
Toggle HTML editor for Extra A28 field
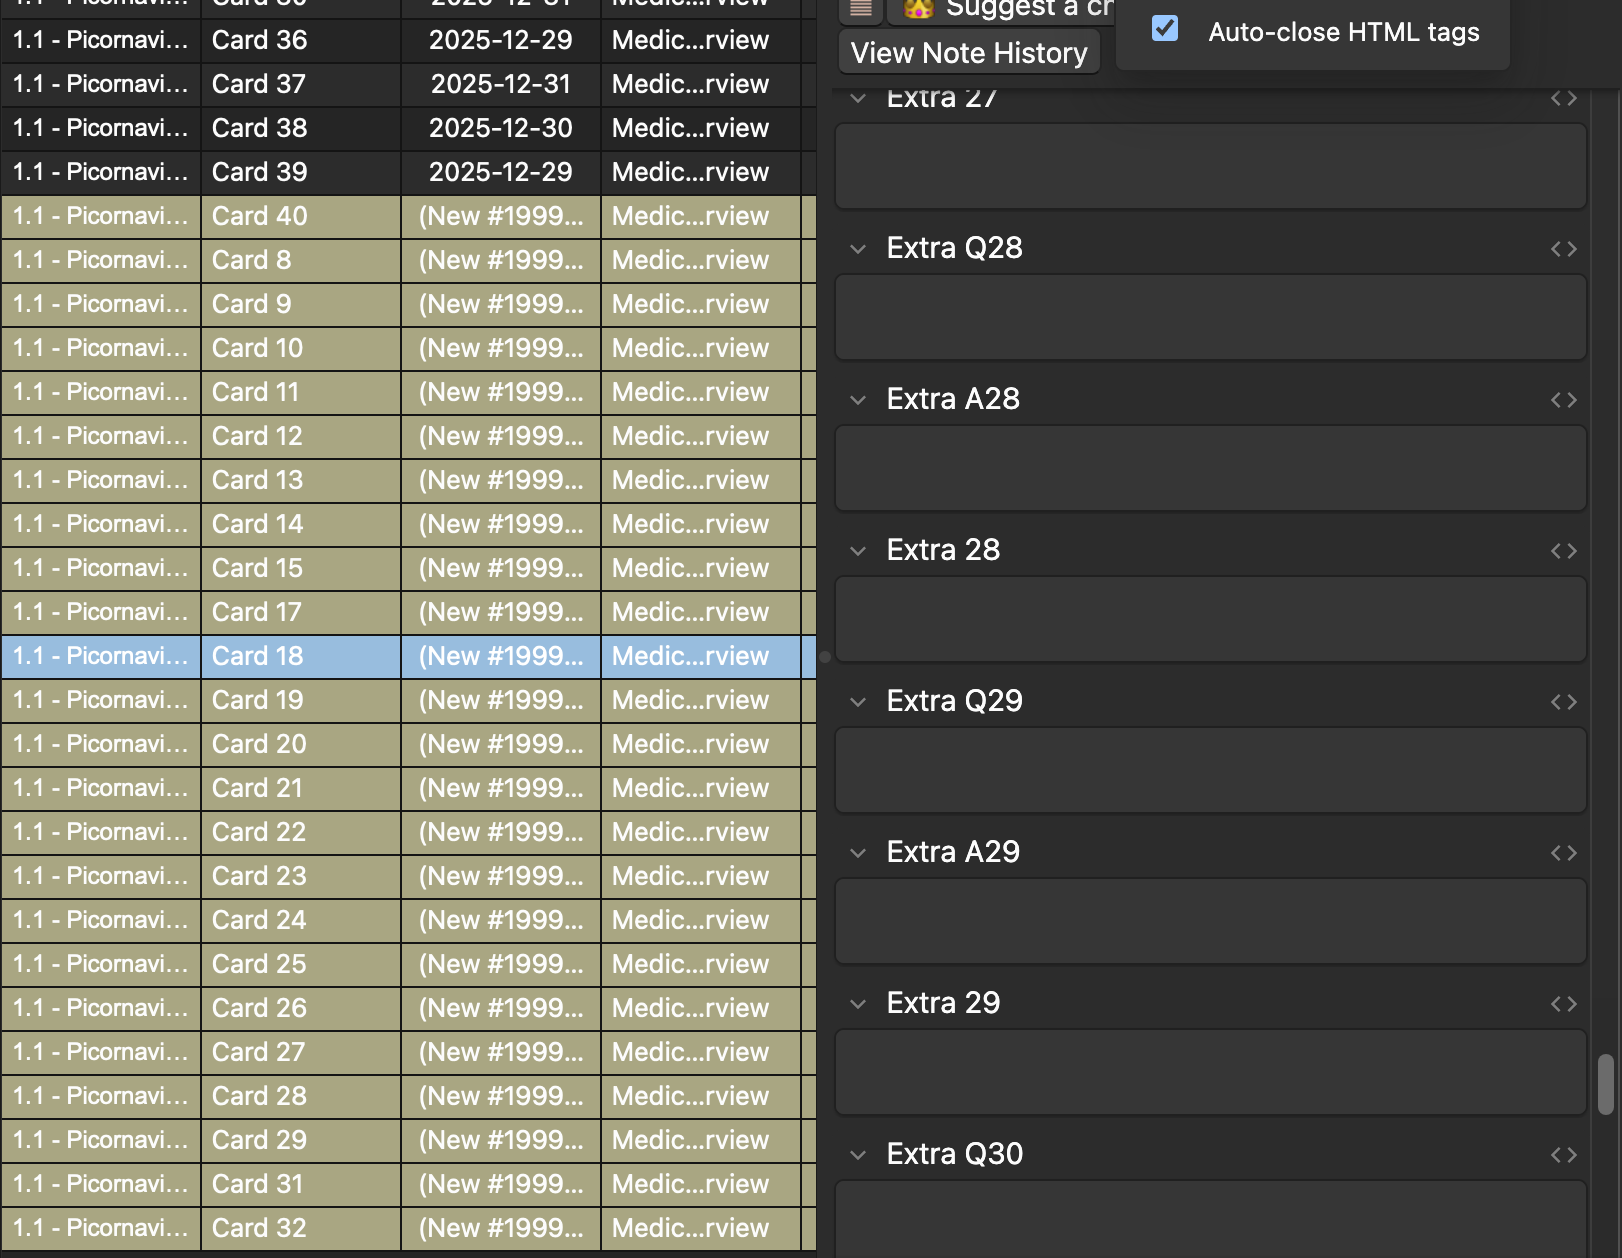(1563, 400)
